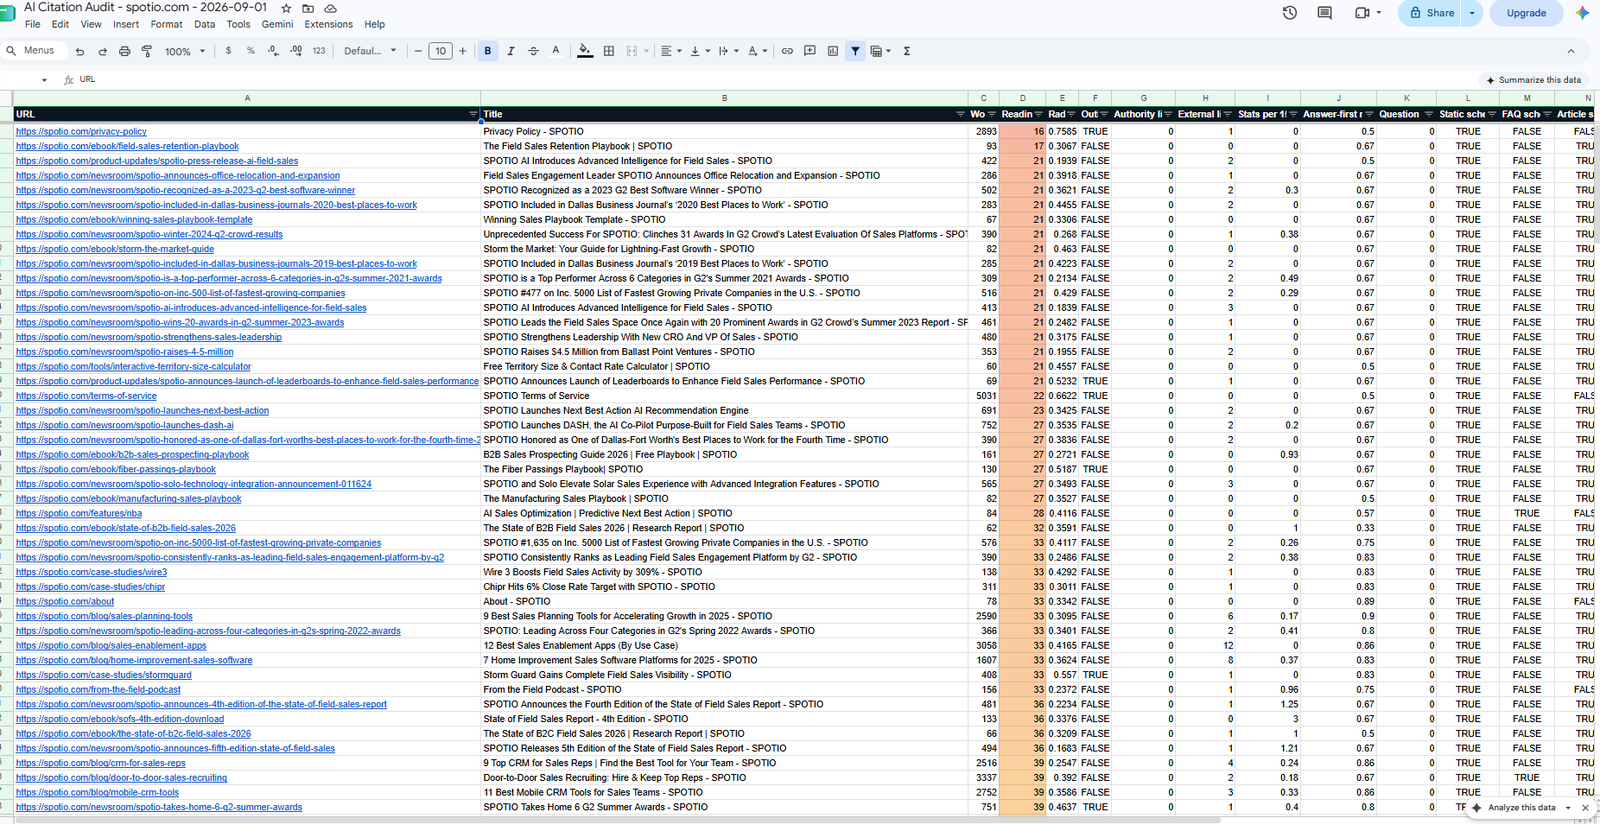1600x824 pixels.
Task: Apply percent format icon
Action: click(x=250, y=51)
